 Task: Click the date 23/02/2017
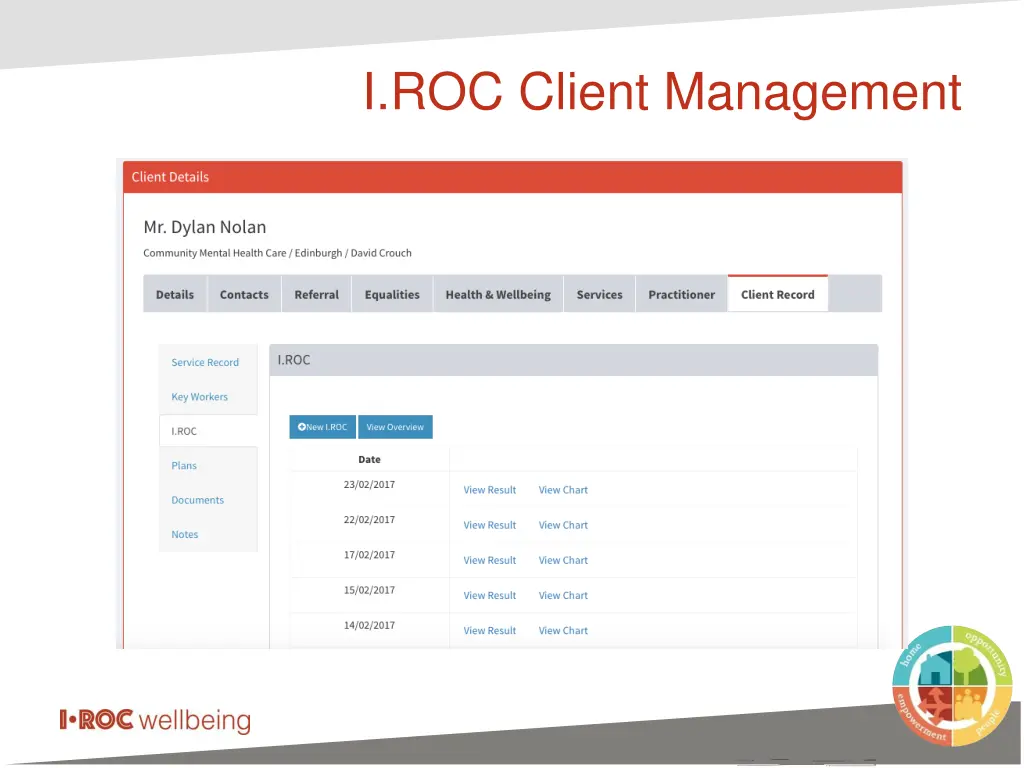click(370, 485)
